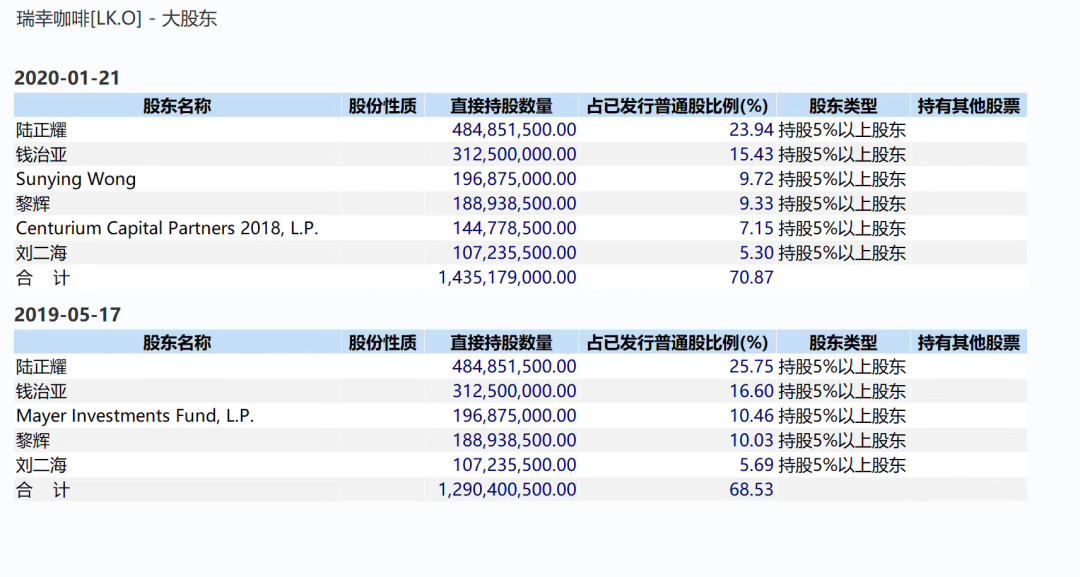Select 黎辉 in the 2020-01-21 table
Image resolution: width=1080 pixels, height=577 pixels.
coord(33,204)
